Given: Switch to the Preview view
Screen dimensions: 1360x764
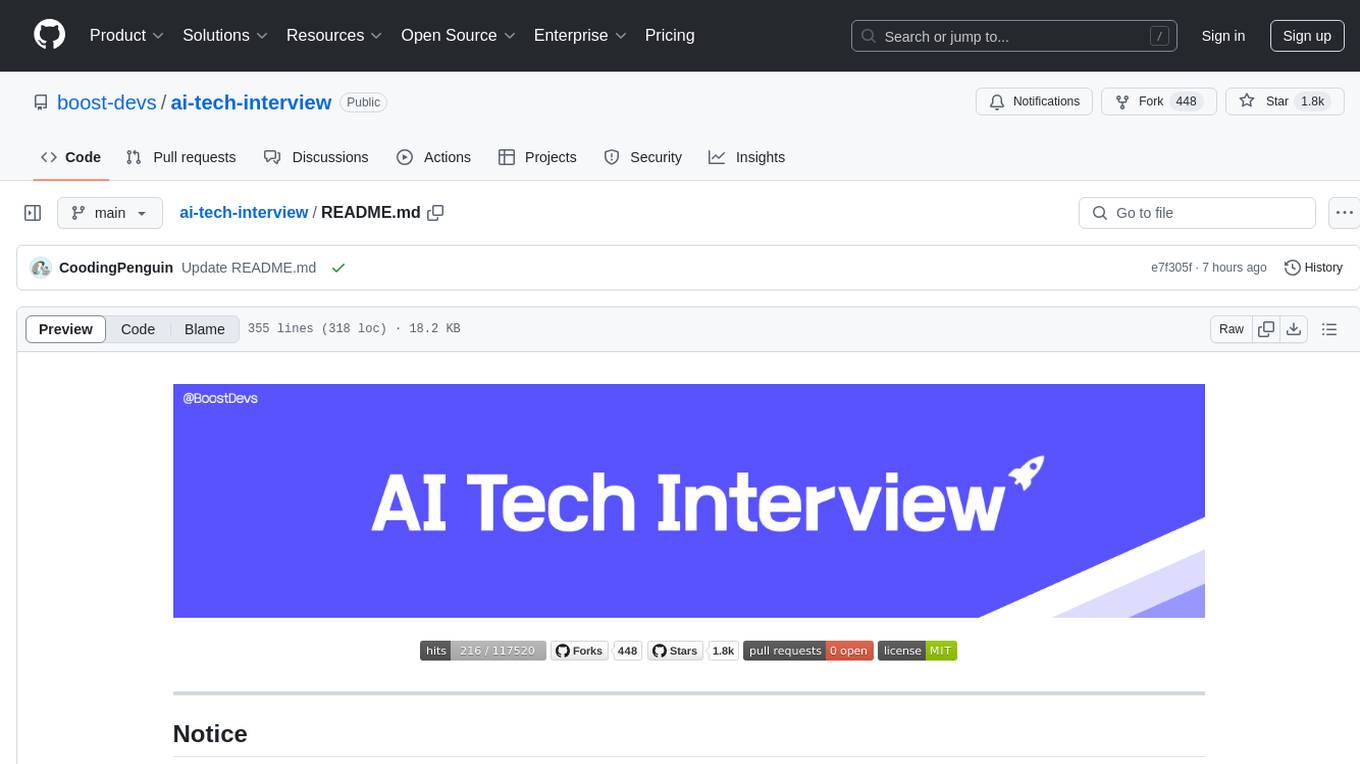Looking at the screenshot, I should tap(66, 329).
